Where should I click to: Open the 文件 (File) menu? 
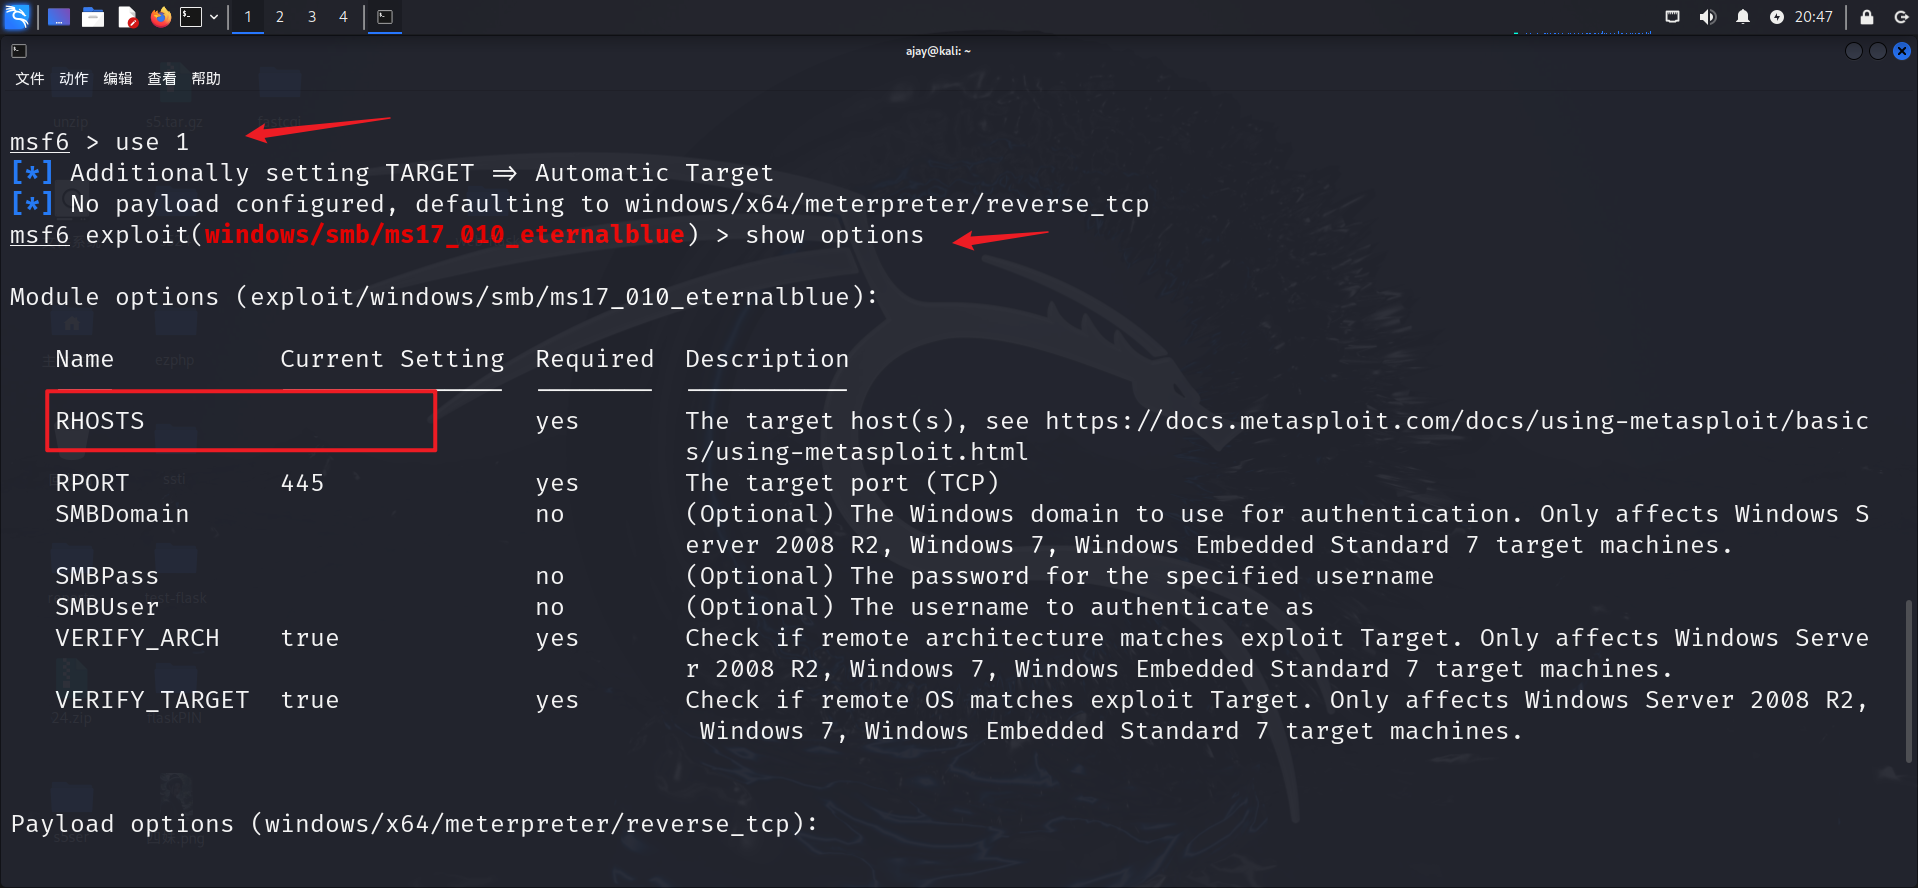tap(29, 79)
